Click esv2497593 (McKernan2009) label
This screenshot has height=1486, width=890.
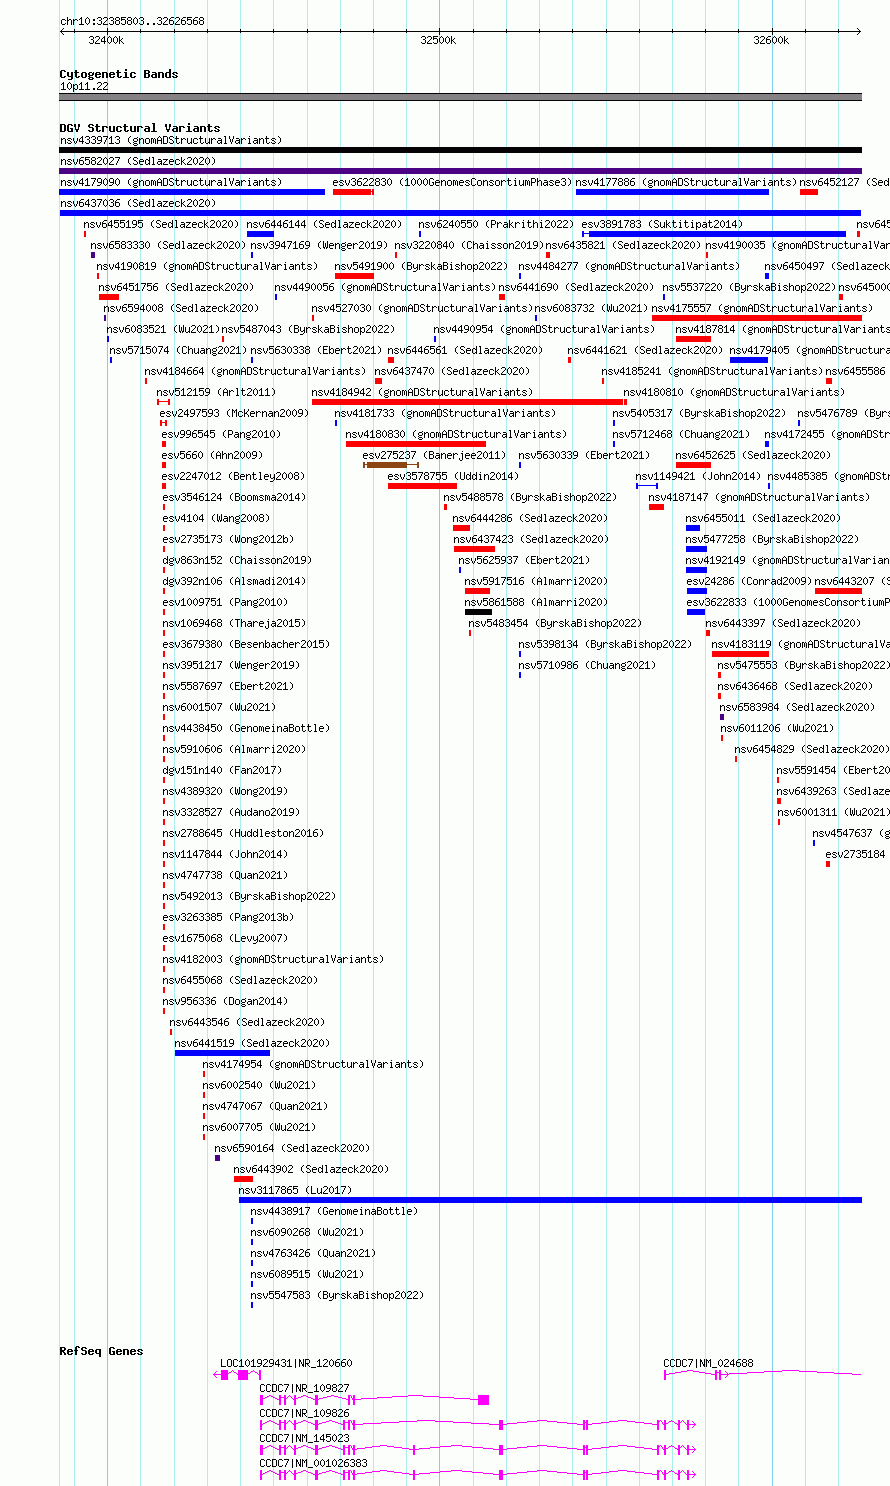[x=234, y=413]
